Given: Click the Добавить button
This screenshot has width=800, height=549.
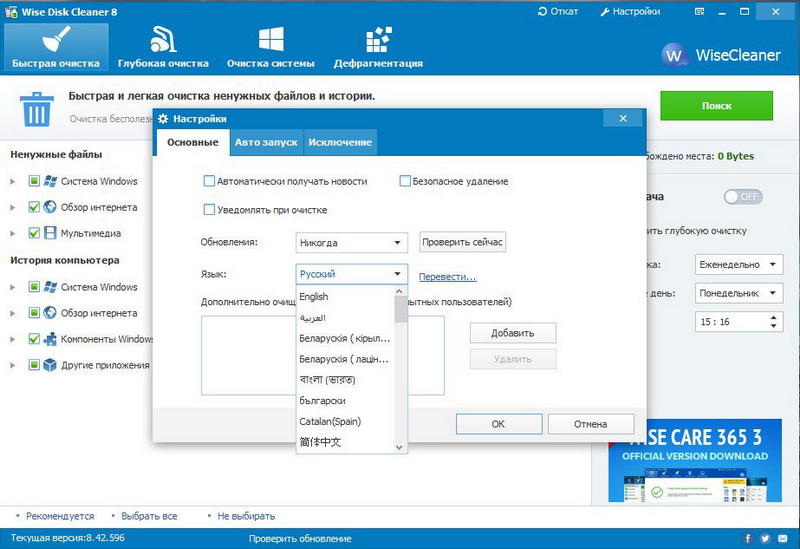Looking at the screenshot, I should (x=513, y=333).
